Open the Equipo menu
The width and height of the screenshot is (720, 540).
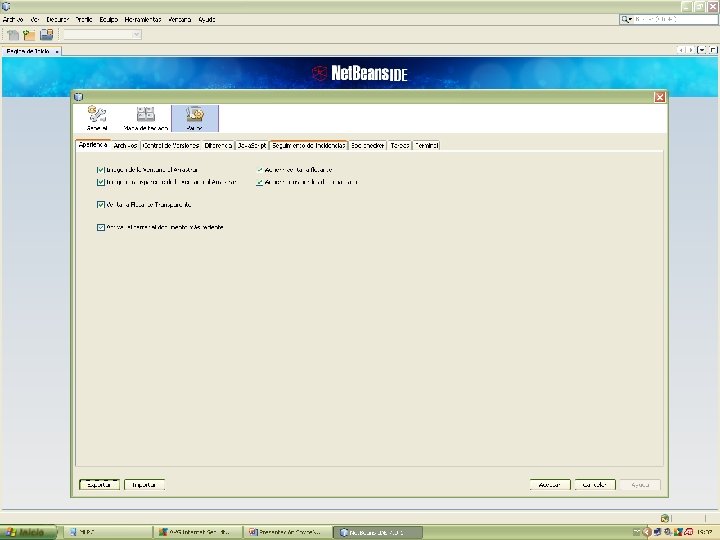coord(109,20)
